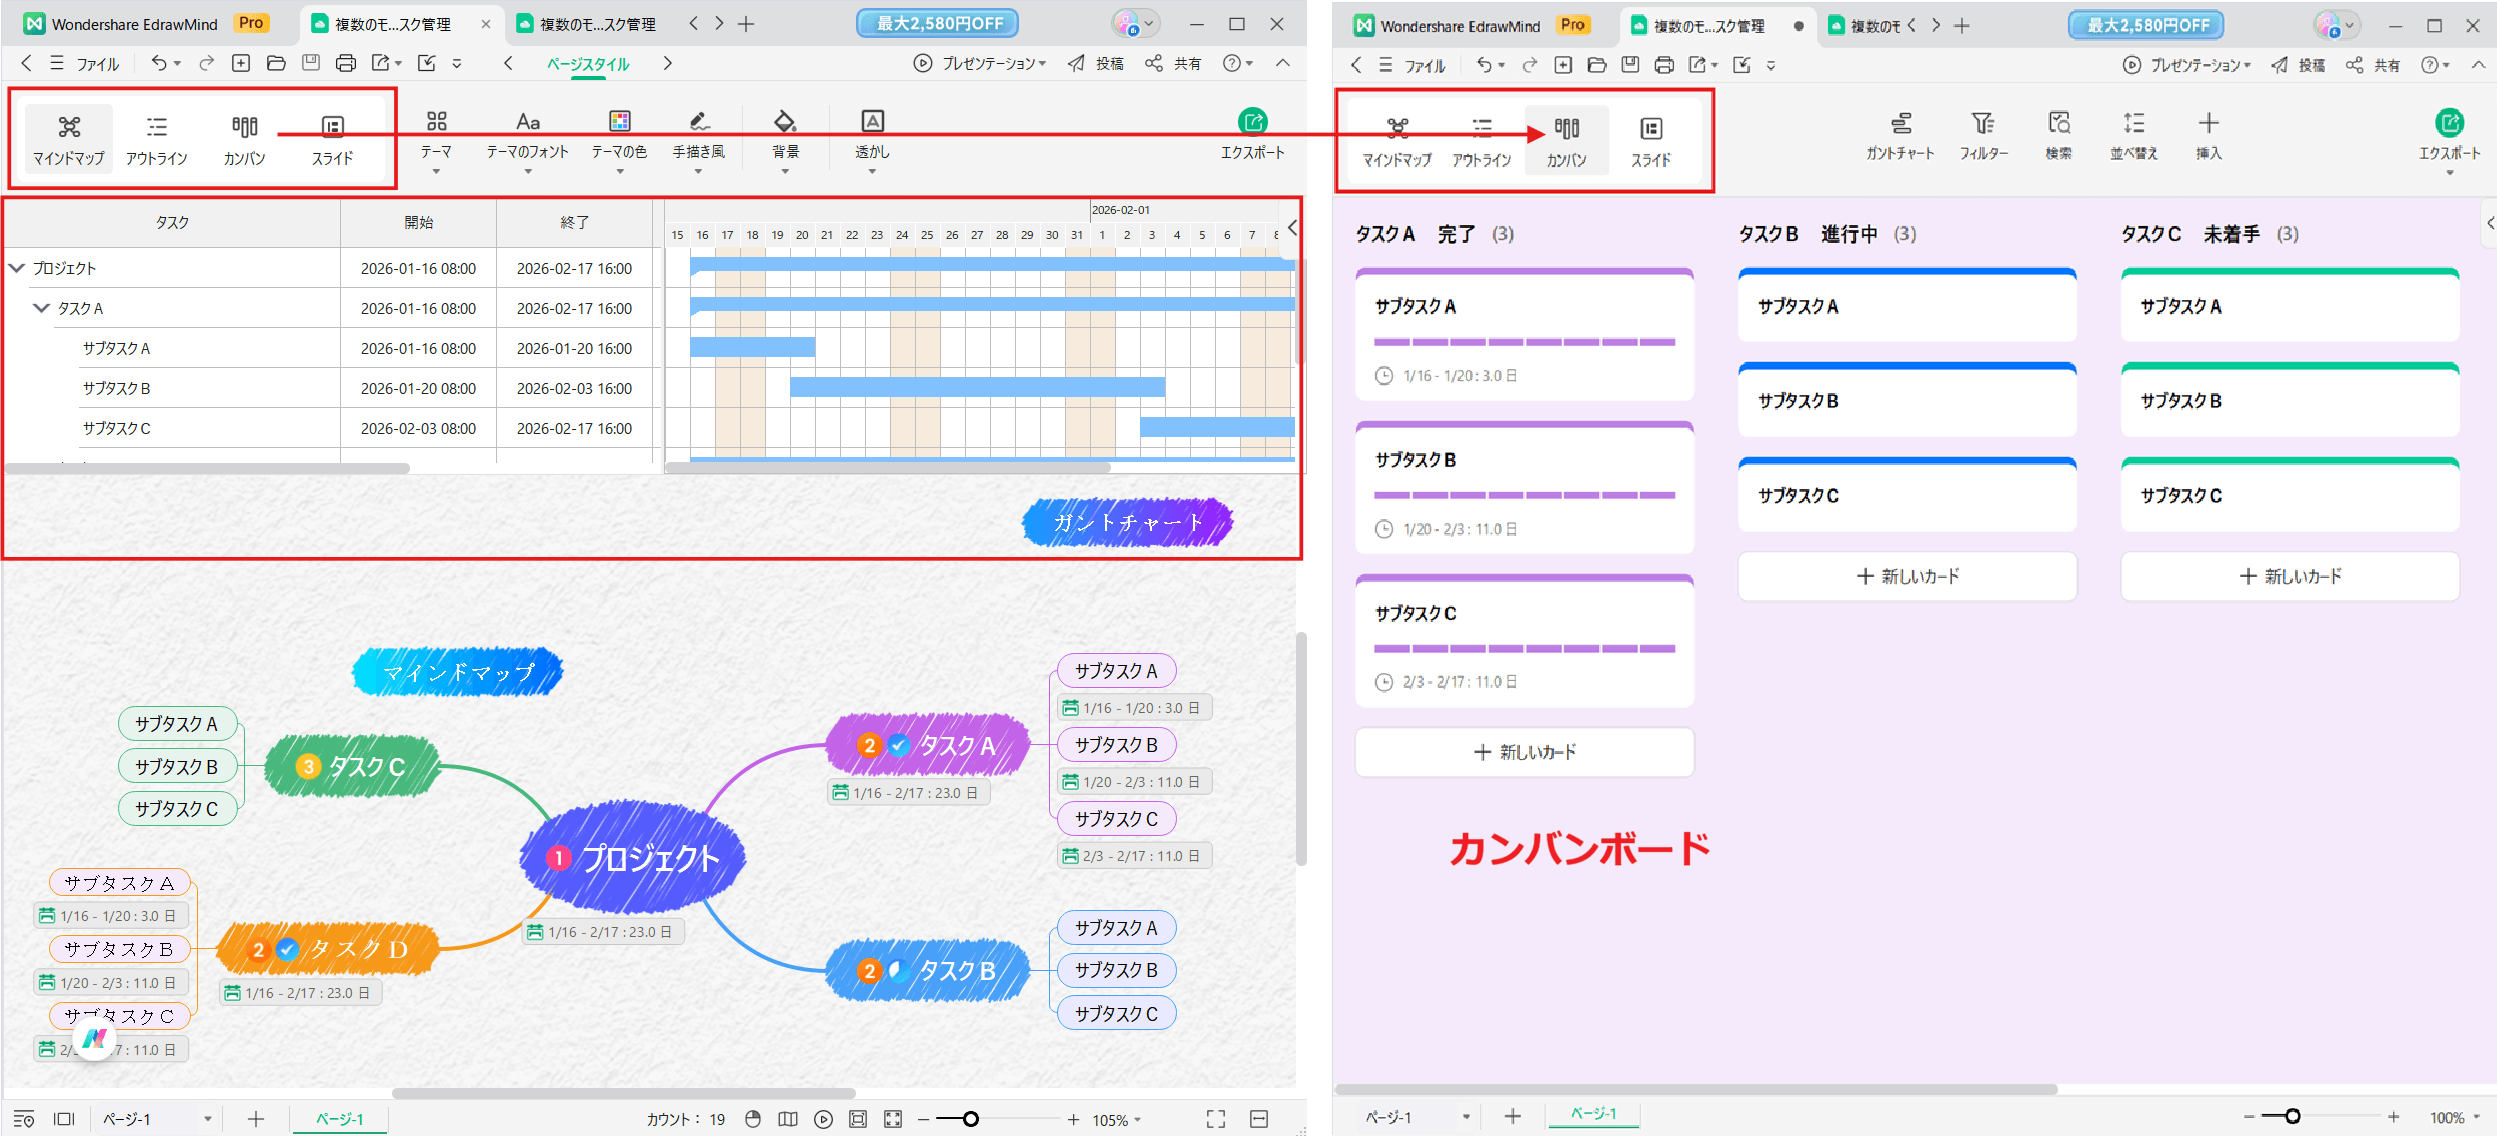
Task: Enter fullscreen mode from the status bar
Action: pyautogui.click(x=1214, y=1119)
